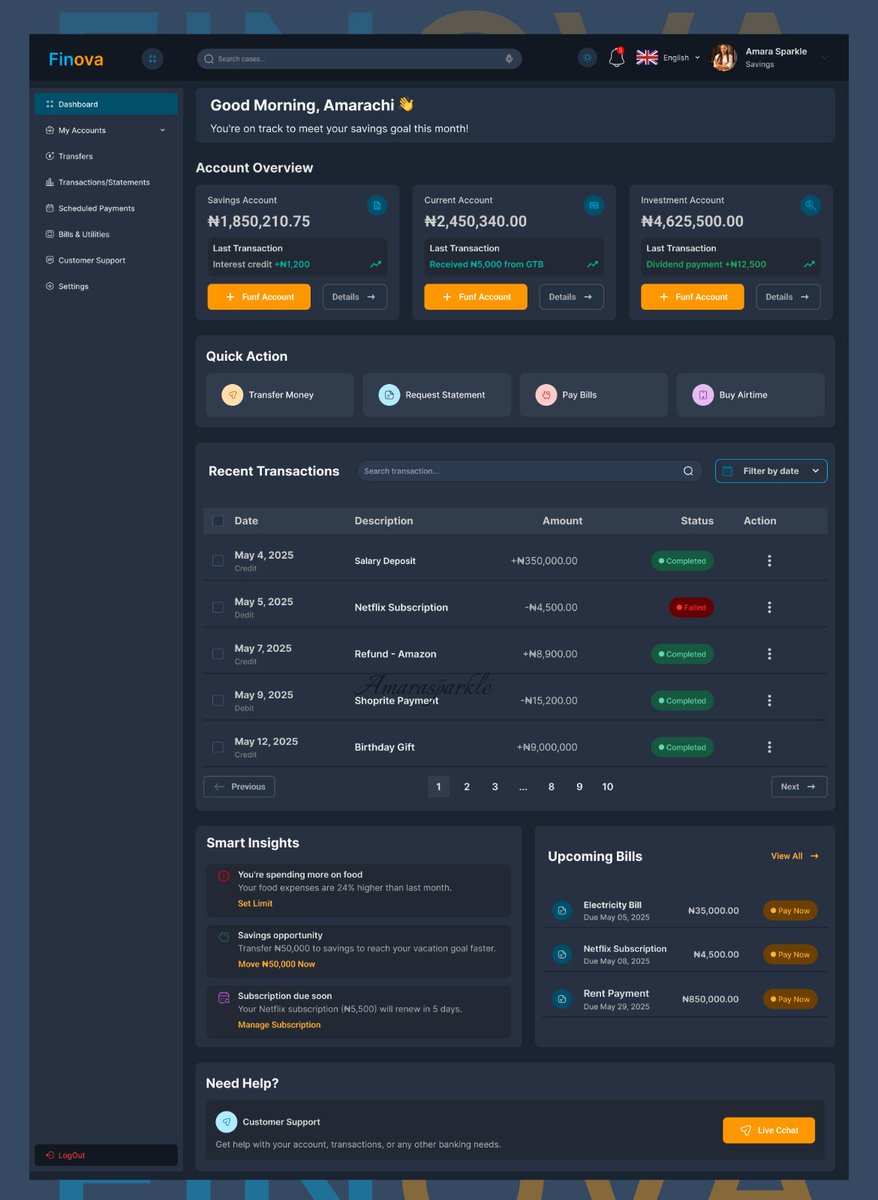Check the May 12, 2025 transaction checkbox
Image resolution: width=878 pixels, height=1200 pixels.
pos(218,747)
